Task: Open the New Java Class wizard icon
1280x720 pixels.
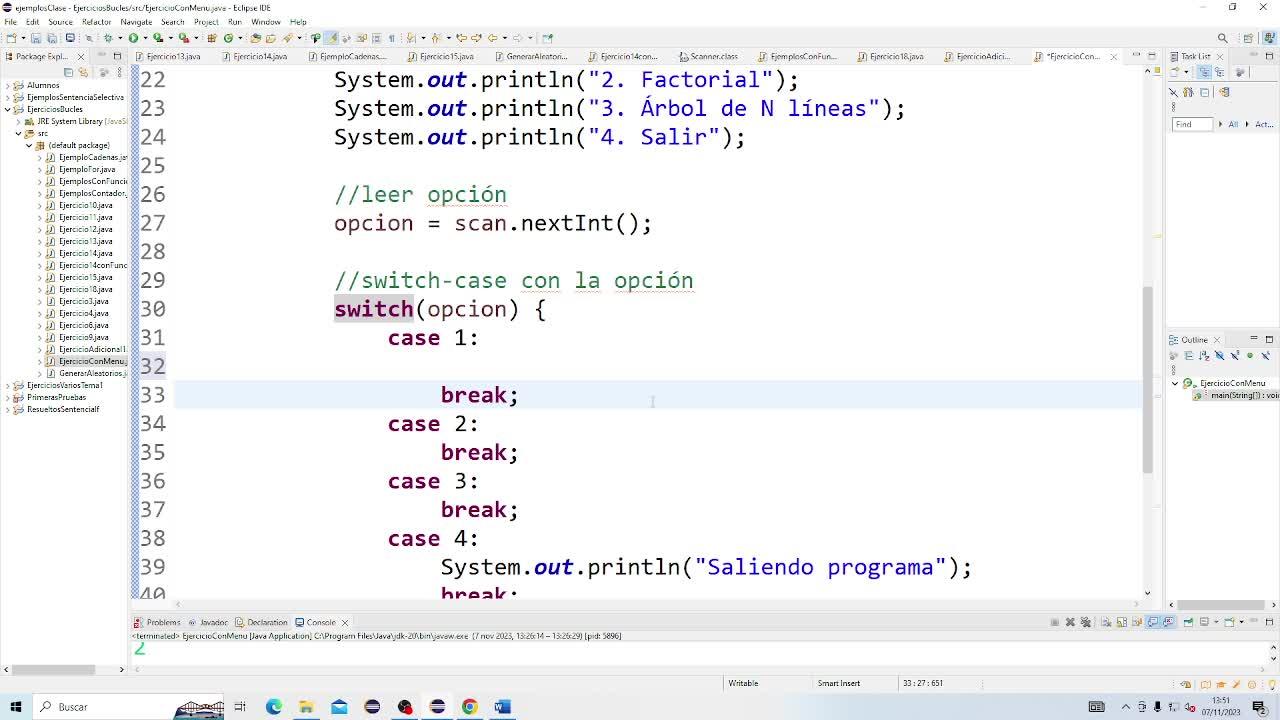Action: [x=228, y=38]
